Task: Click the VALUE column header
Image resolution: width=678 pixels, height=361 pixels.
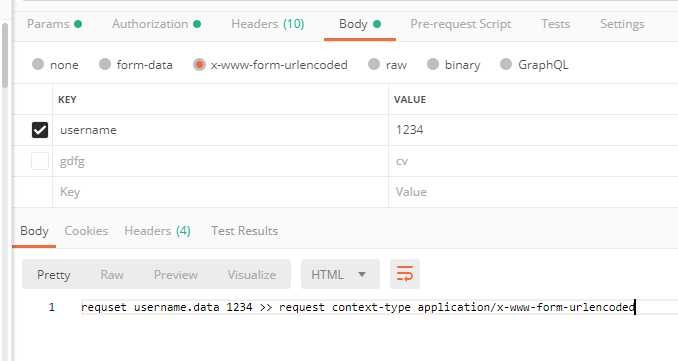Action: pos(410,99)
